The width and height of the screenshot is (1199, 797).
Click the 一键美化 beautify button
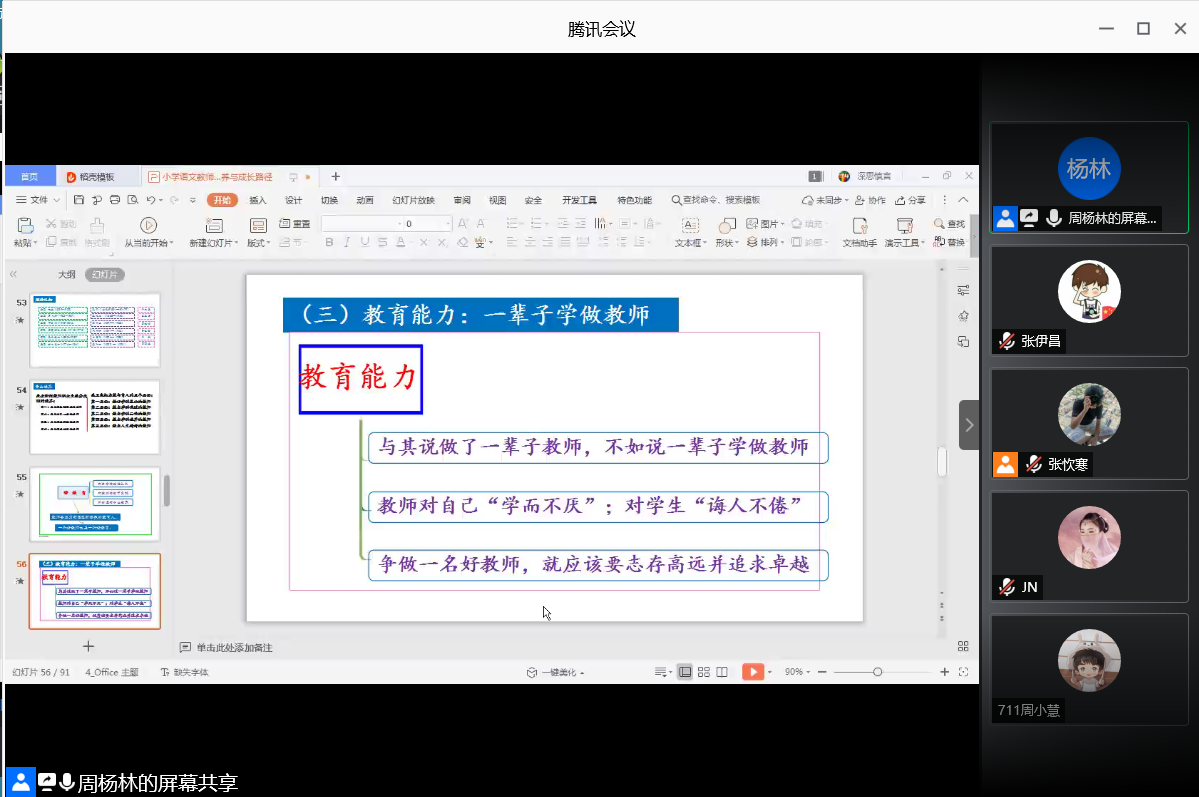pos(556,672)
